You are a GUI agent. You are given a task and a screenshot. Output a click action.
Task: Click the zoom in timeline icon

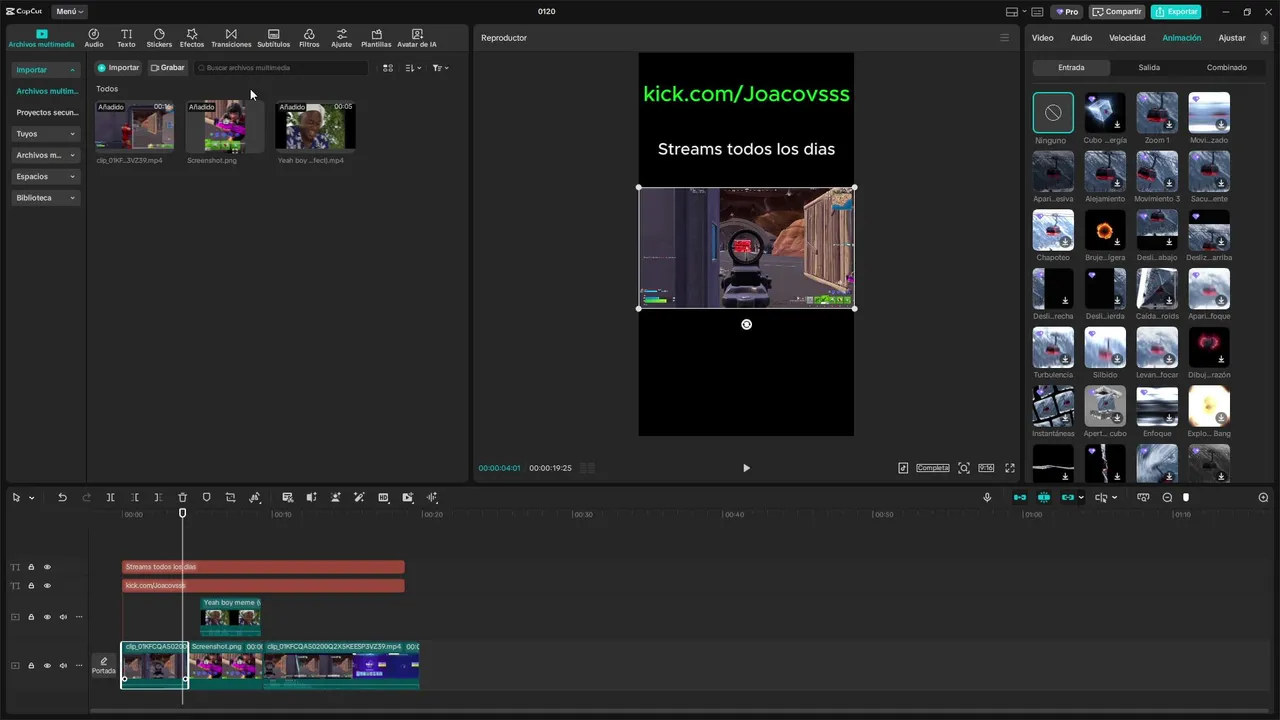[1263, 497]
